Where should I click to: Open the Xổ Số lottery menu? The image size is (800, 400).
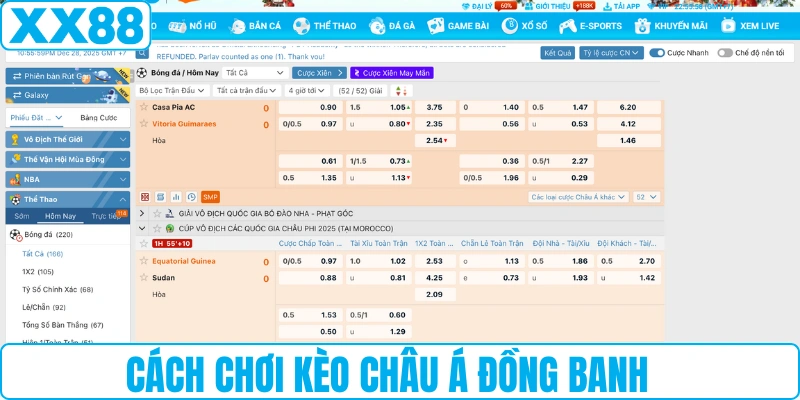[524, 26]
